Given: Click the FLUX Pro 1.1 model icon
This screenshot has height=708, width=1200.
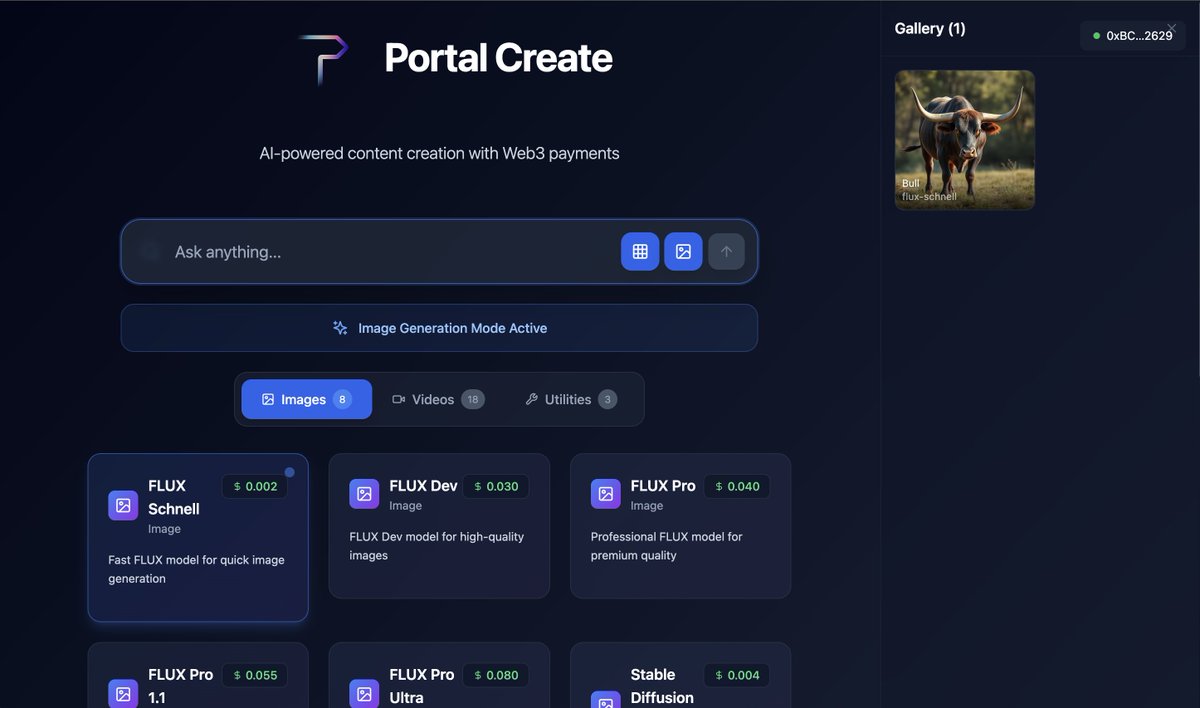Looking at the screenshot, I should (x=123, y=694).
